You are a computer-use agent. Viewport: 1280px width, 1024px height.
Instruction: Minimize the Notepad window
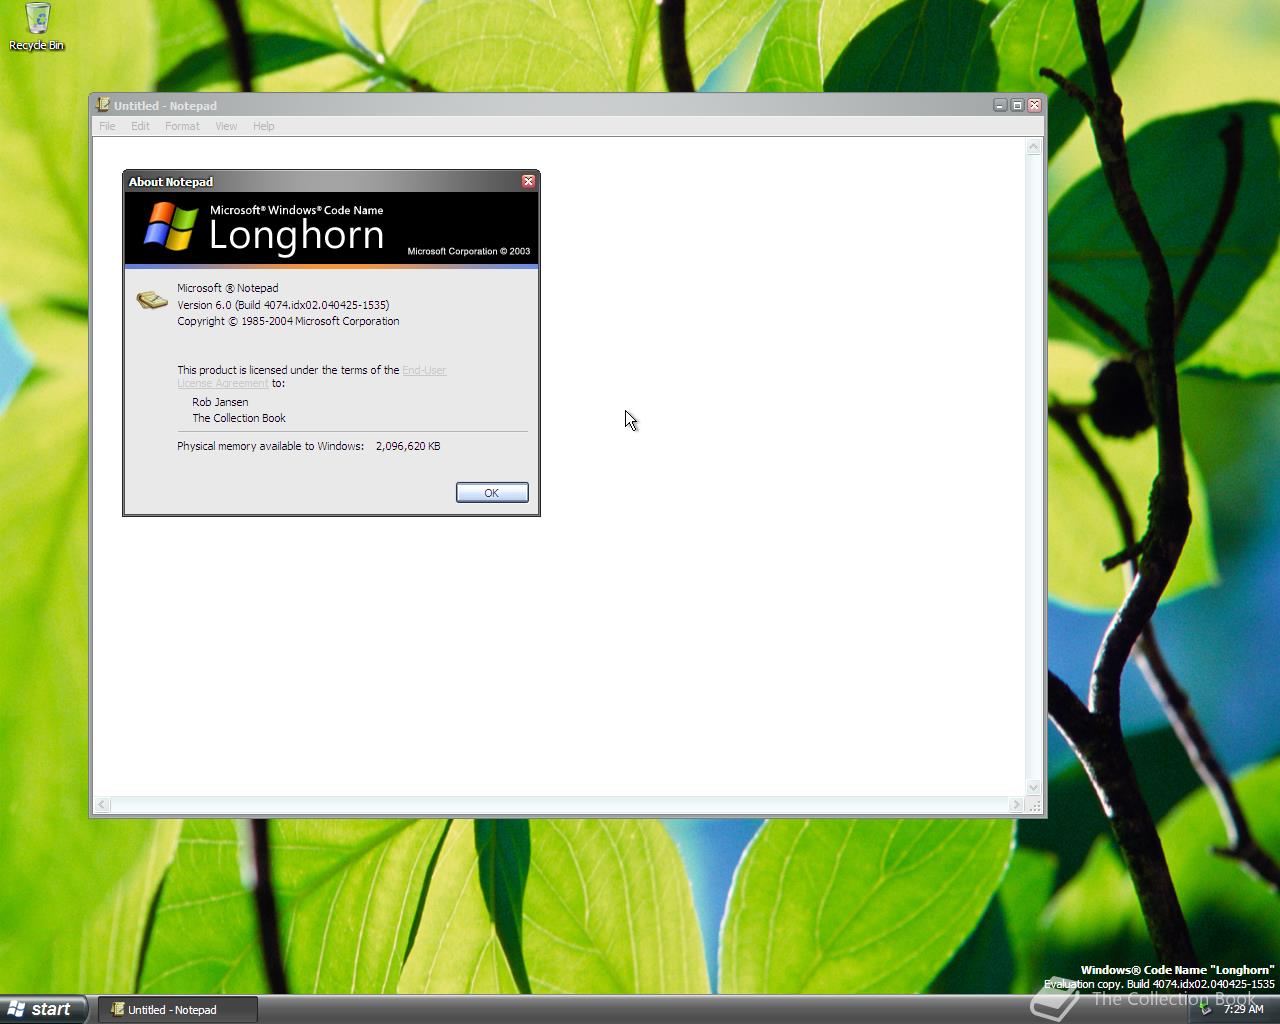coord(1000,105)
